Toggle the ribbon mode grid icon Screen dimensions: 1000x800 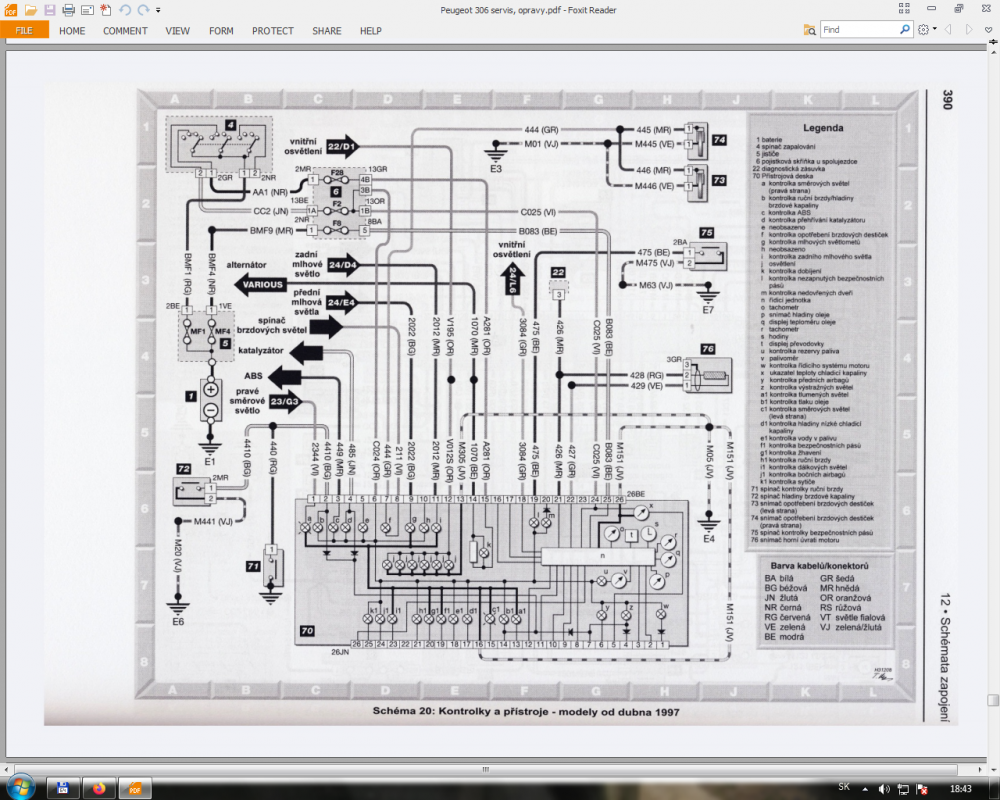904,8
